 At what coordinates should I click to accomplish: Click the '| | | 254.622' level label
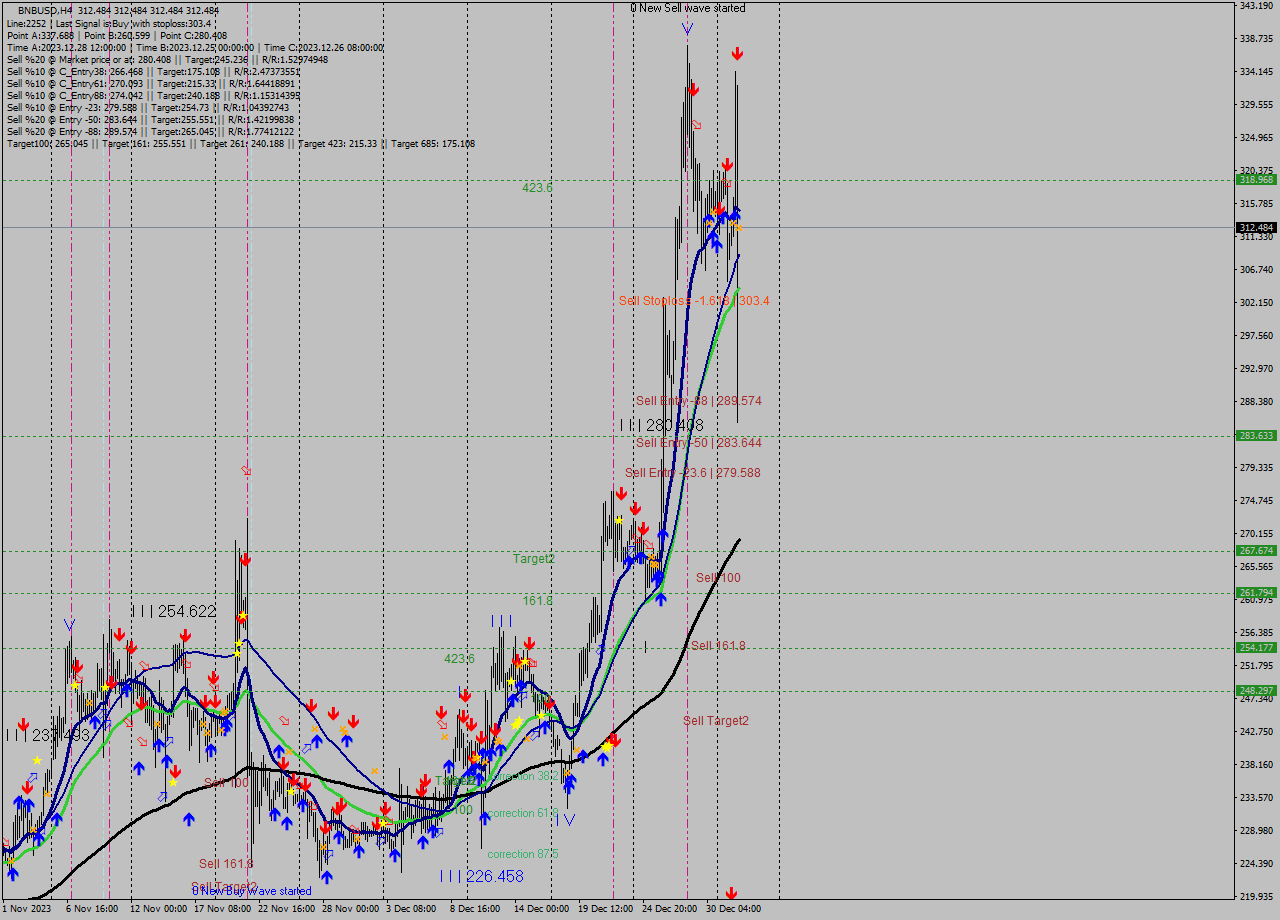tap(174, 611)
